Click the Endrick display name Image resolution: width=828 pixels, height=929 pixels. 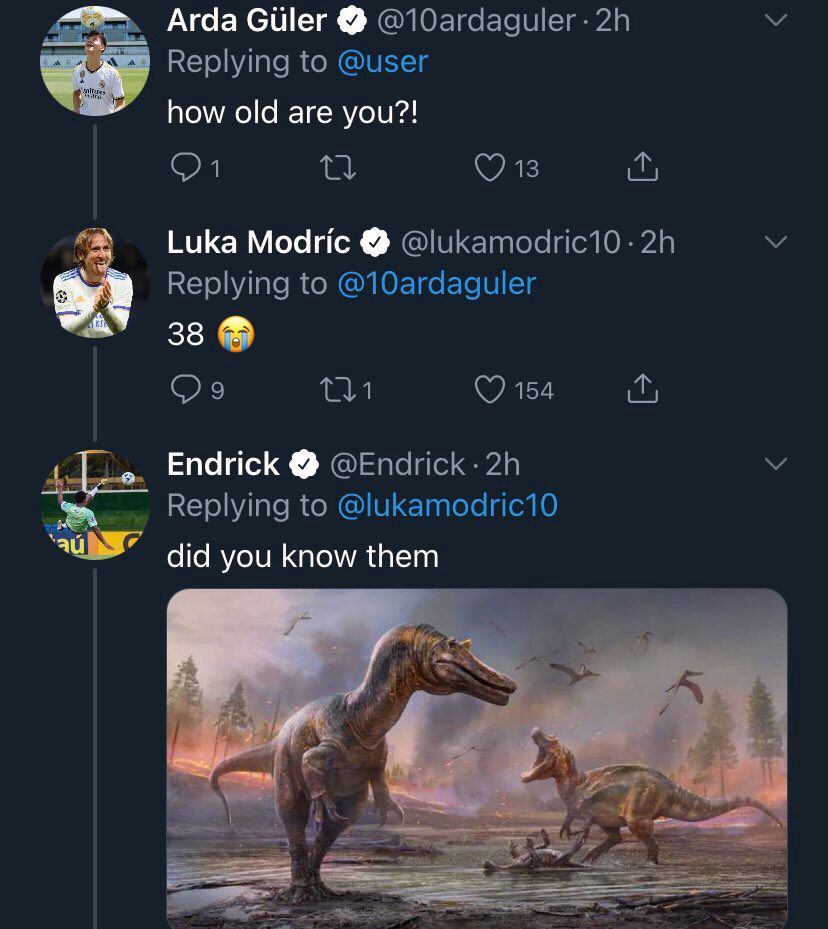223,464
